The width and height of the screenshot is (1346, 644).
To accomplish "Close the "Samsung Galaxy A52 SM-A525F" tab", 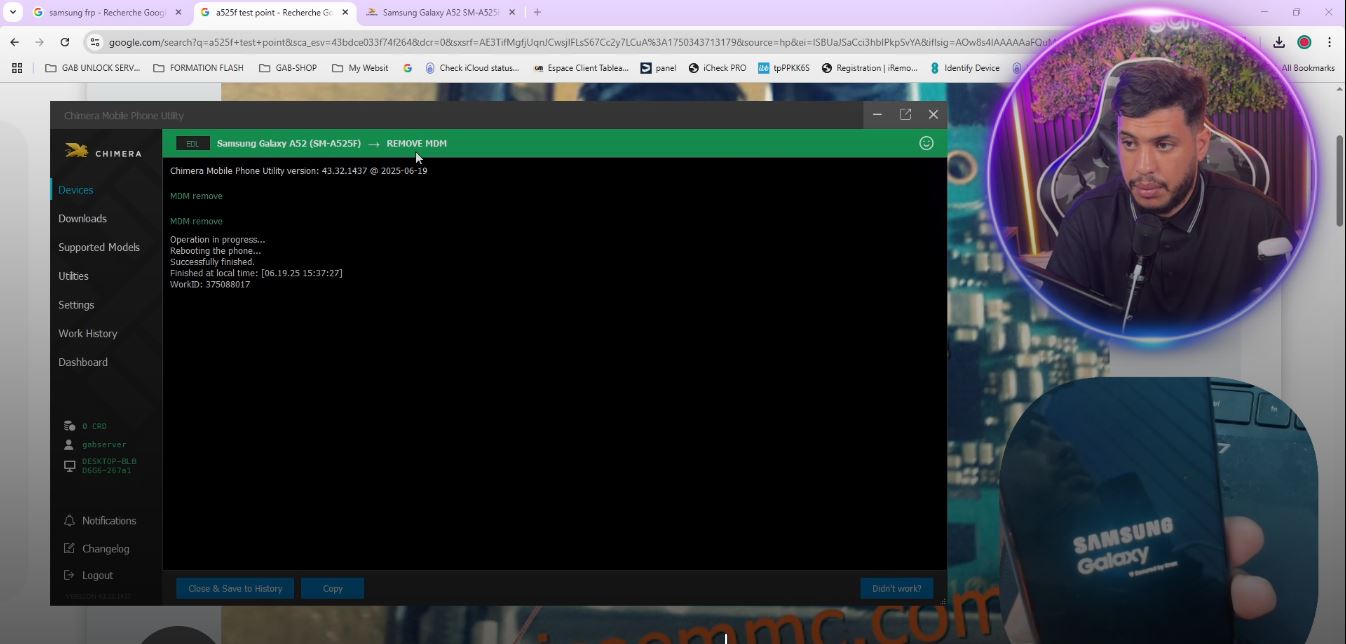I will pos(512,13).
